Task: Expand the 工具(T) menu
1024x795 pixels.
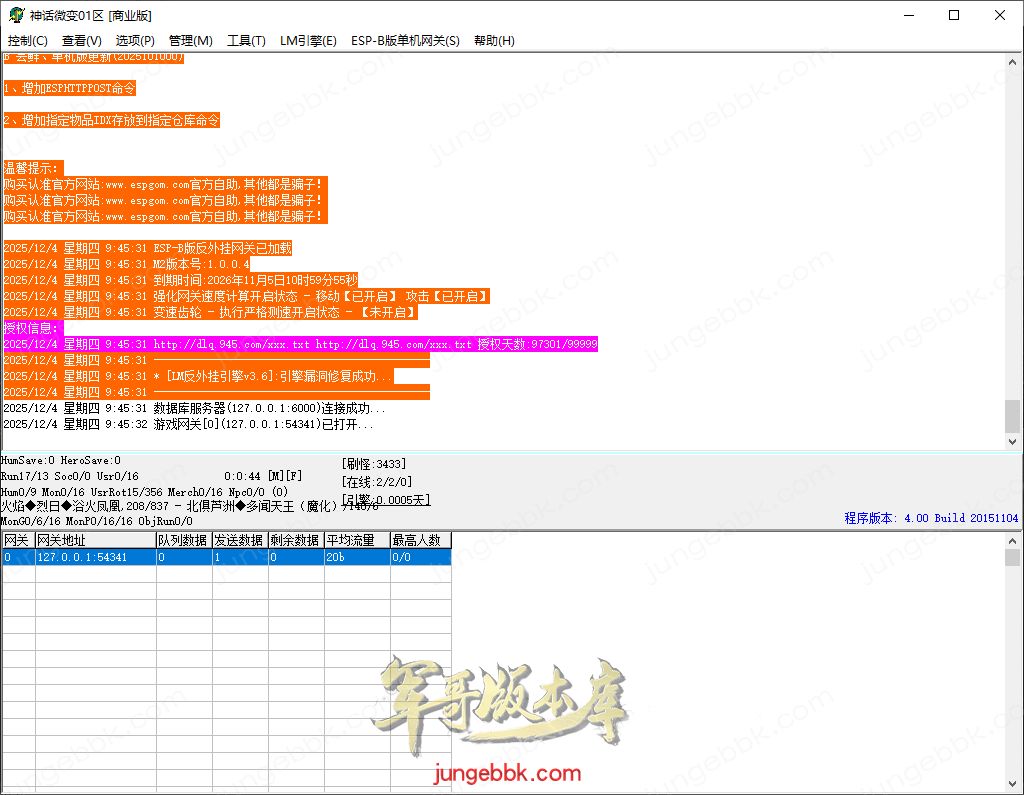Action: pos(246,41)
